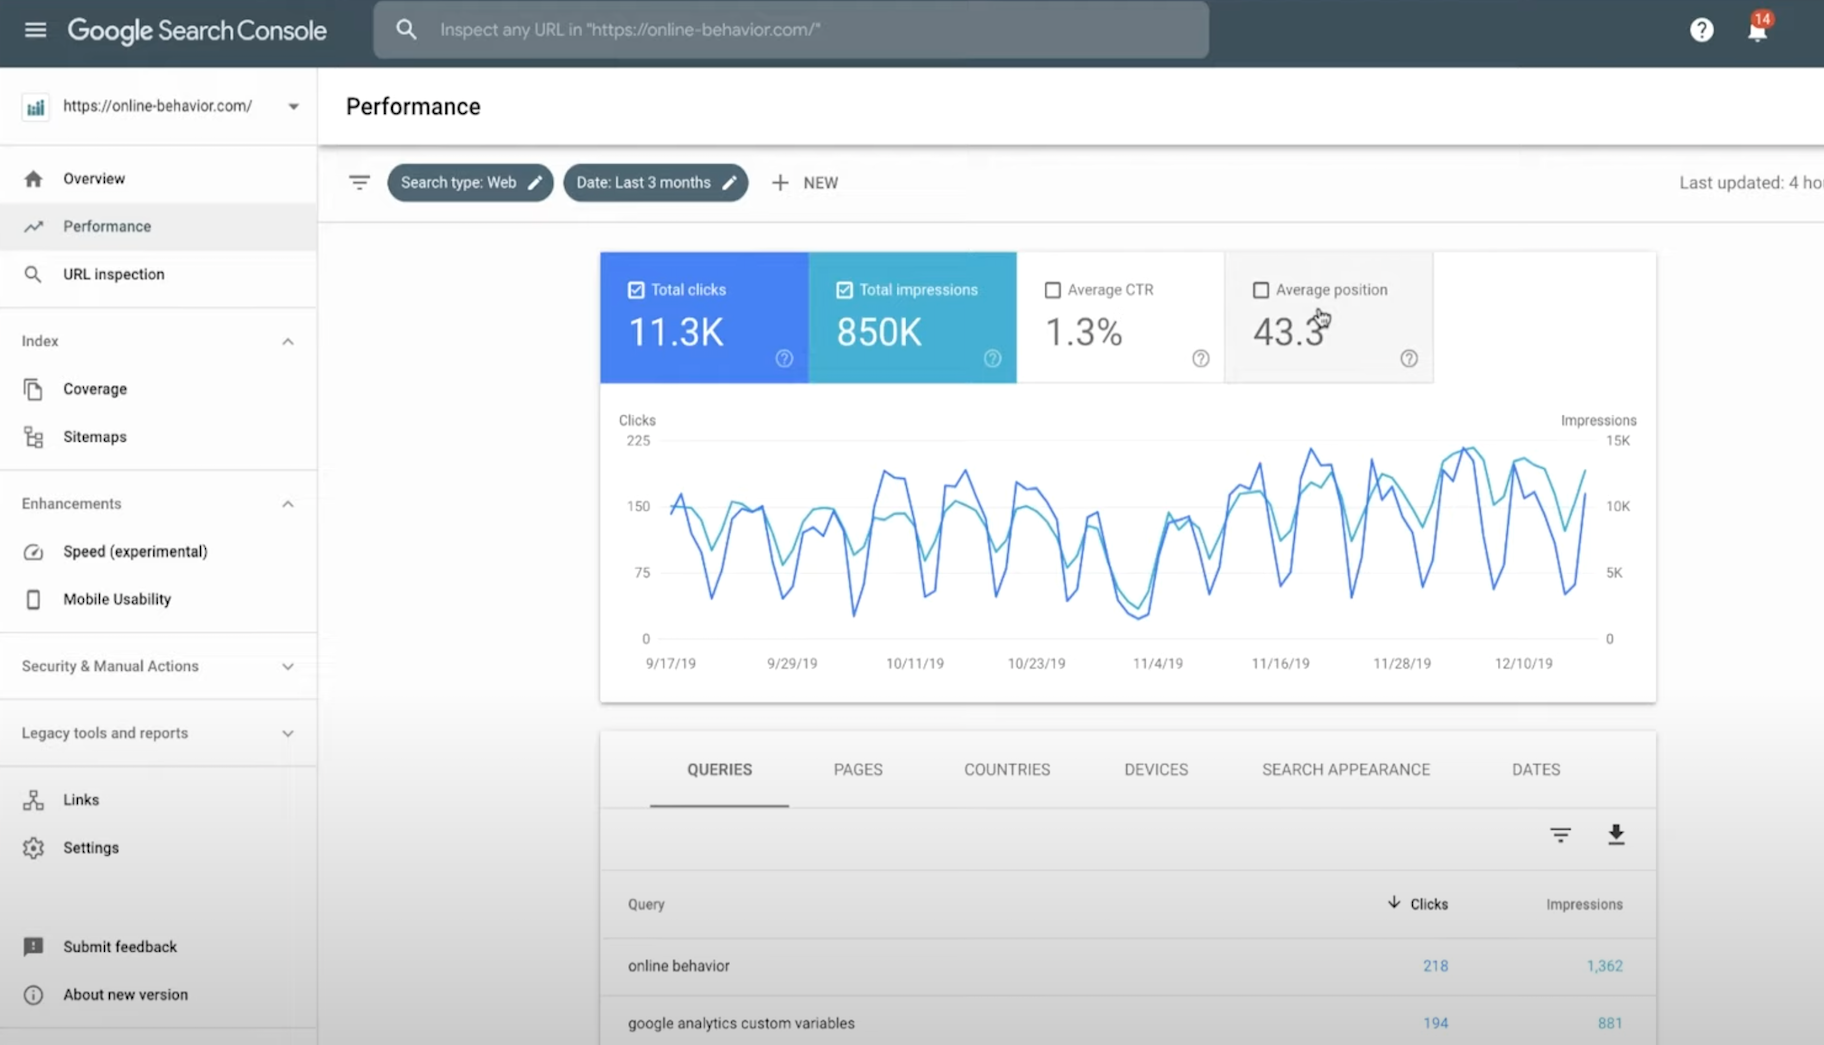Add a NEW filter
Viewport: 1824px width, 1045px height.
point(805,183)
